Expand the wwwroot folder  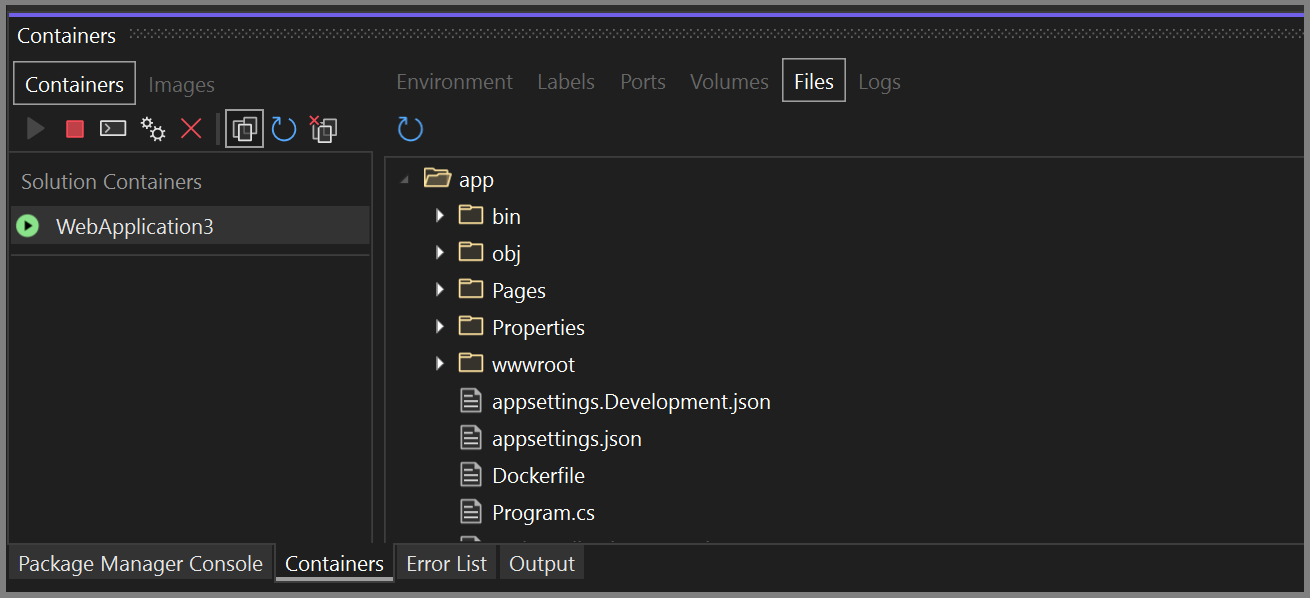click(440, 363)
